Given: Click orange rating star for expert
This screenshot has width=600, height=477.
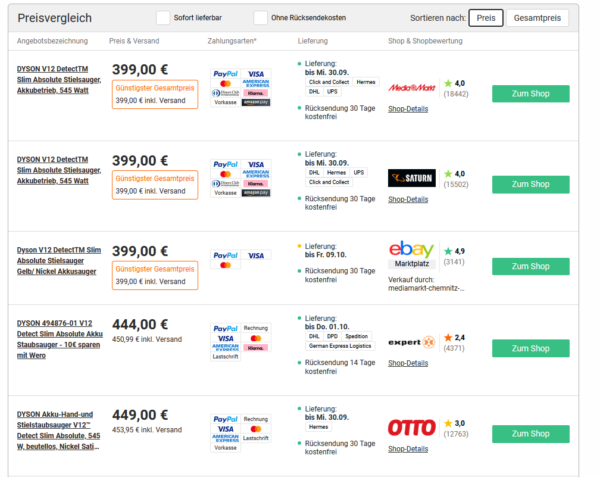Looking at the screenshot, I should (448, 337).
